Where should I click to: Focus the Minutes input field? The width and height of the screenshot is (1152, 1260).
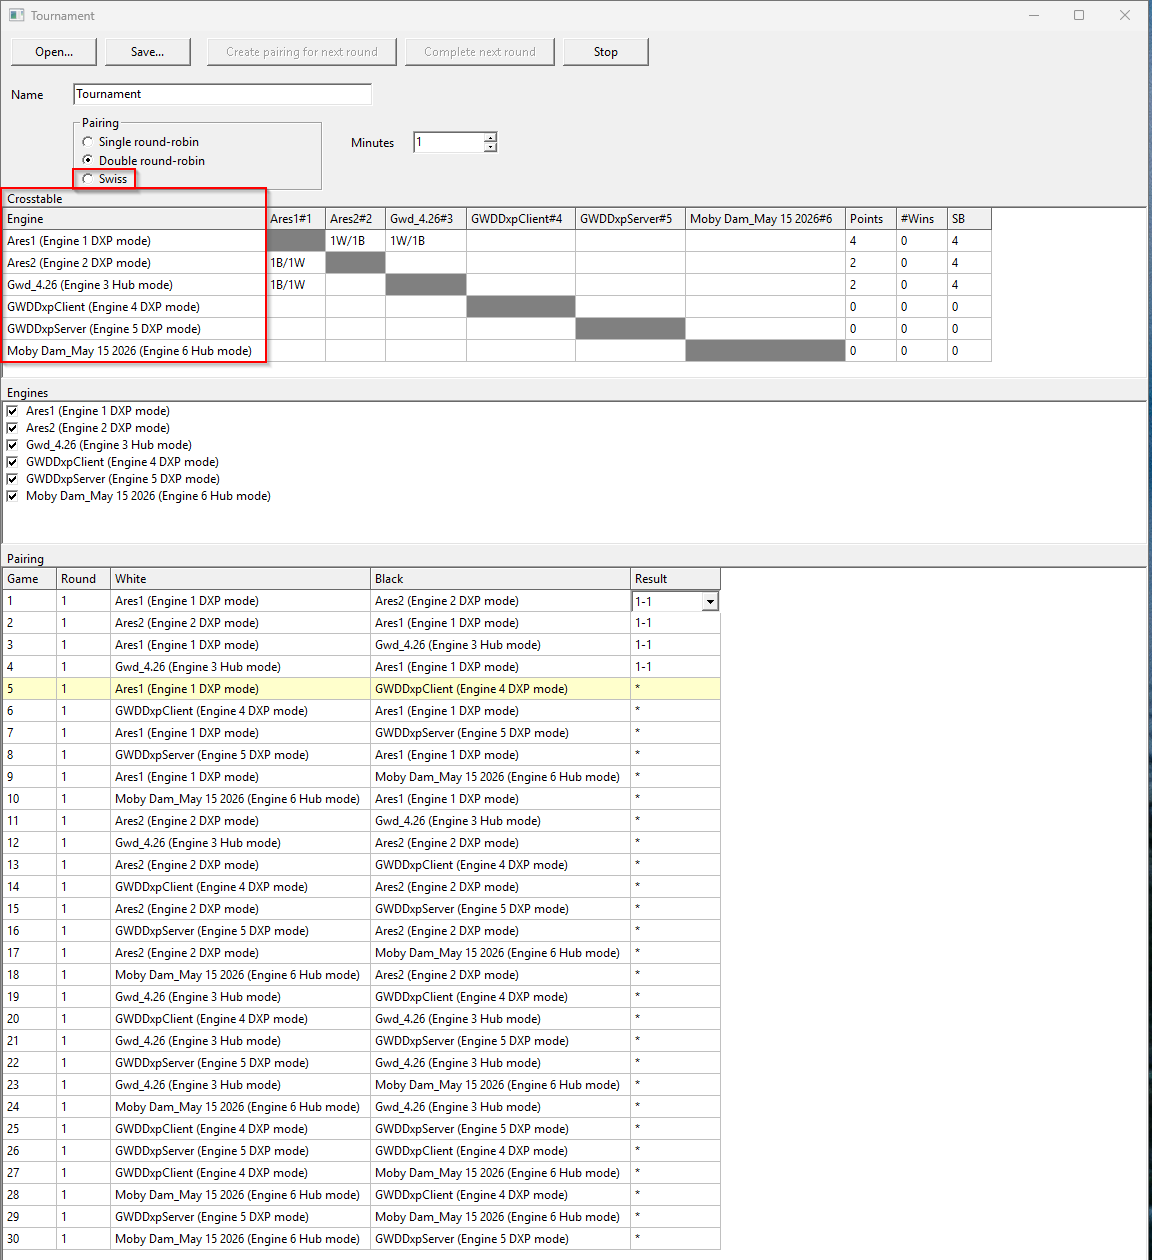click(x=449, y=142)
